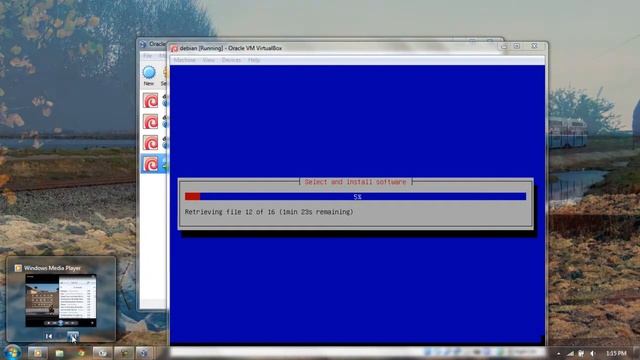Click the network signal tray icon
640x360 pixels.
(x=570, y=353)
